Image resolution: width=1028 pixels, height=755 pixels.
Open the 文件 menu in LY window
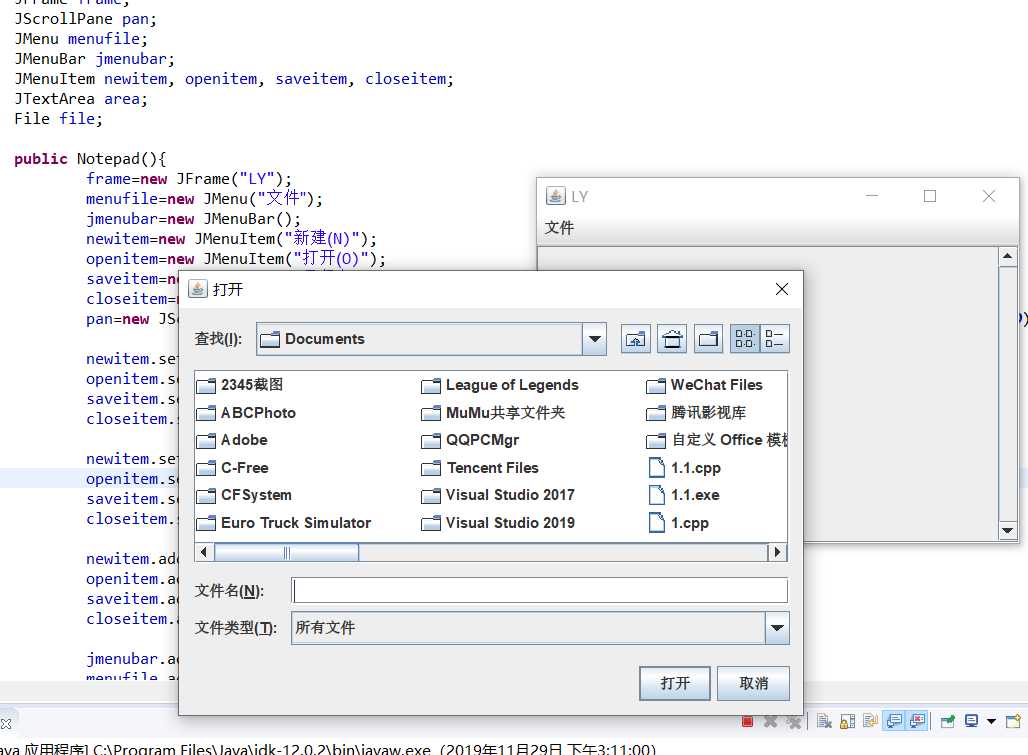(x=559, y=228)
